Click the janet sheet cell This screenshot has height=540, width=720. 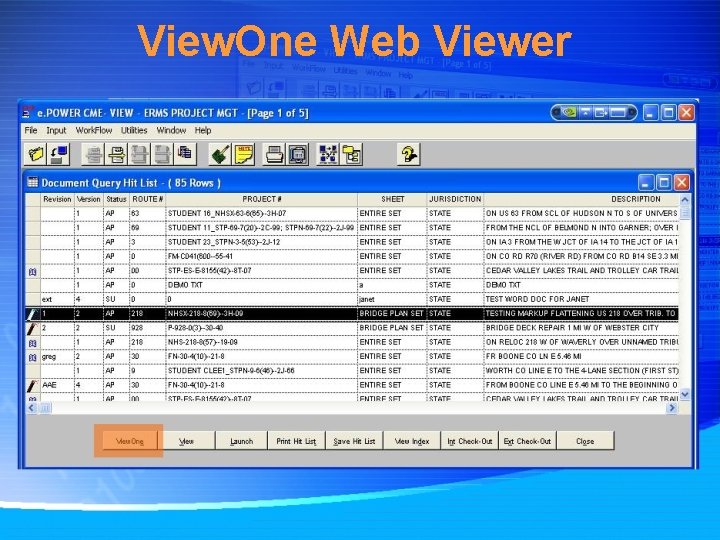pyautogui.click(x=392, y=299)
